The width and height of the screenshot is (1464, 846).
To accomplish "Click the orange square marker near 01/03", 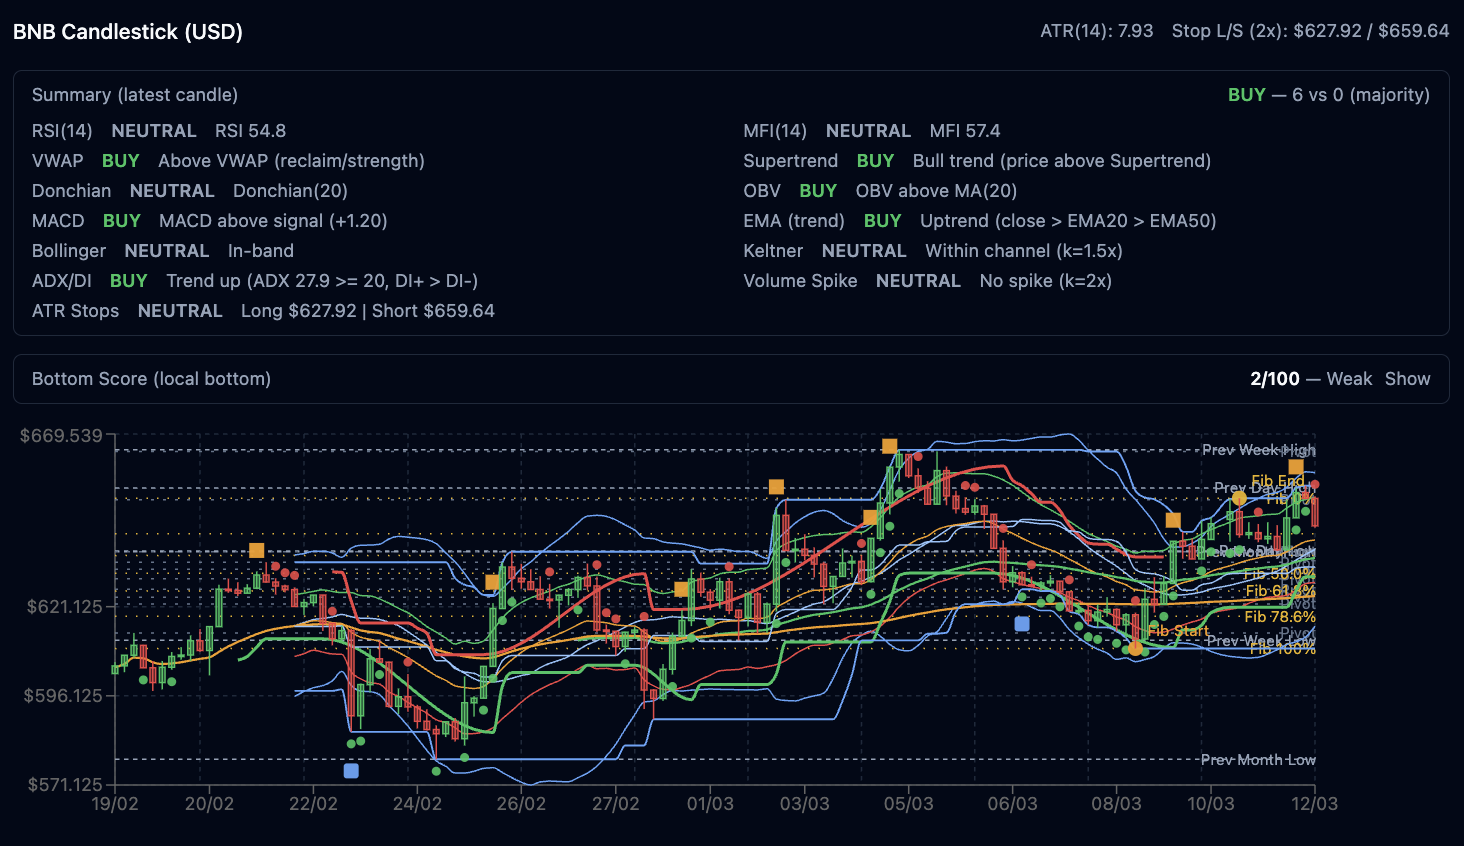I will 681,589.
